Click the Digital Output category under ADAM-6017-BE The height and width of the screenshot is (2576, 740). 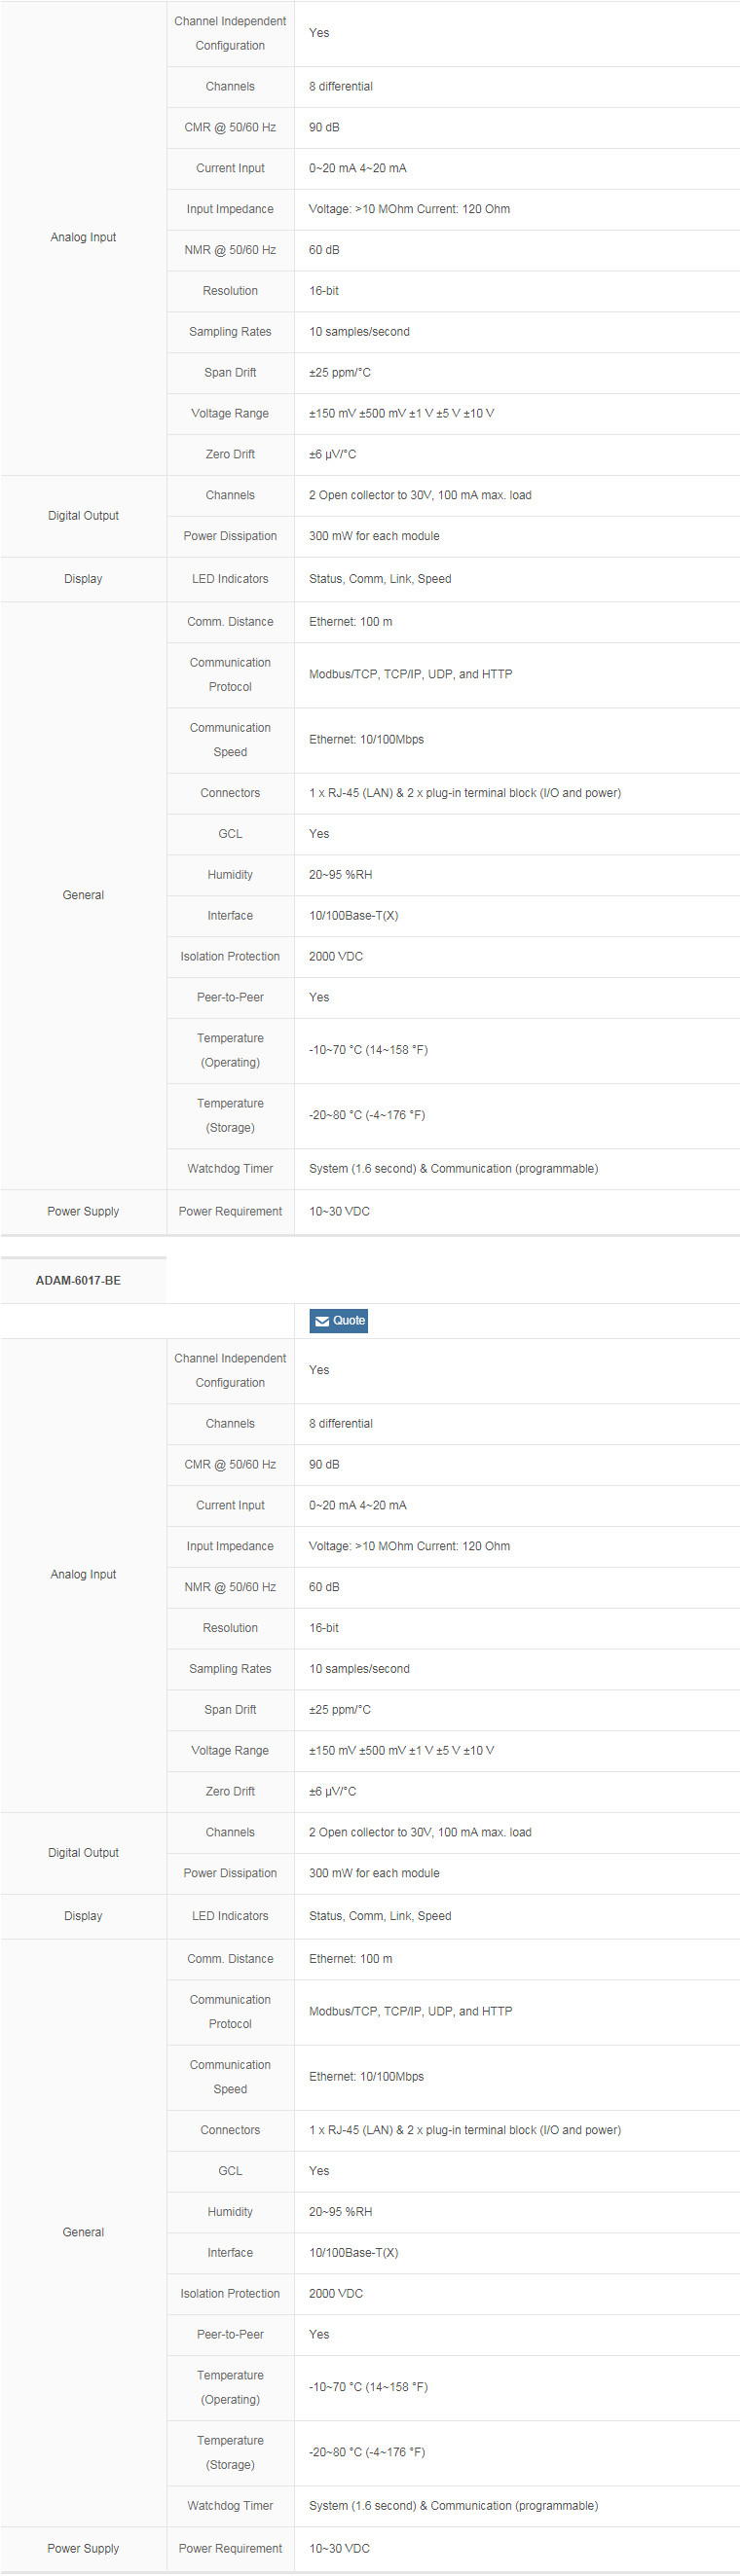click(83, 1852)
